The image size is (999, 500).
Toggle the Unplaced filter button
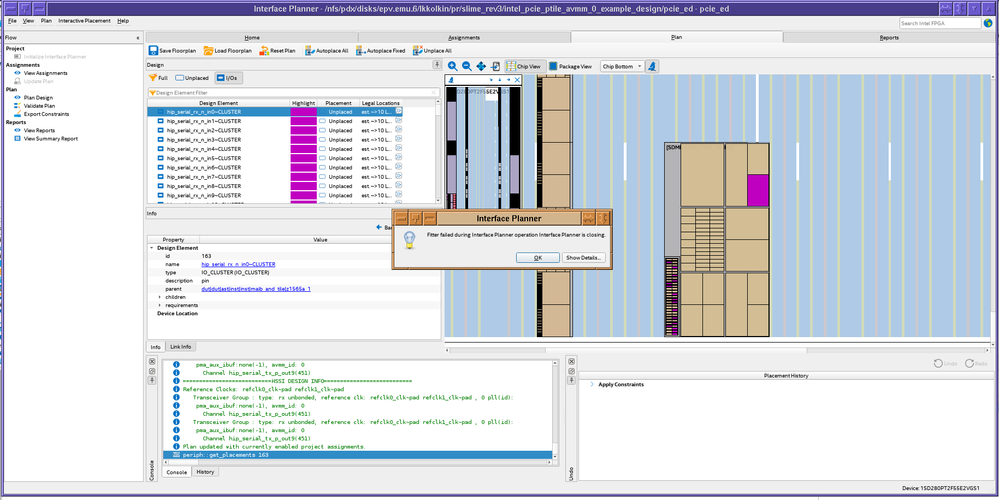click(193, 77)
